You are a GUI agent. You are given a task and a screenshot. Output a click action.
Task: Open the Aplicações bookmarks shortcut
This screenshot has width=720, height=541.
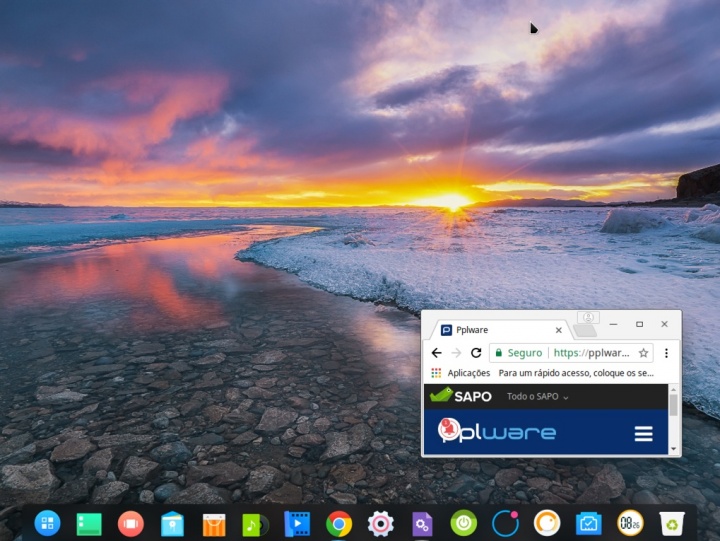460,373
